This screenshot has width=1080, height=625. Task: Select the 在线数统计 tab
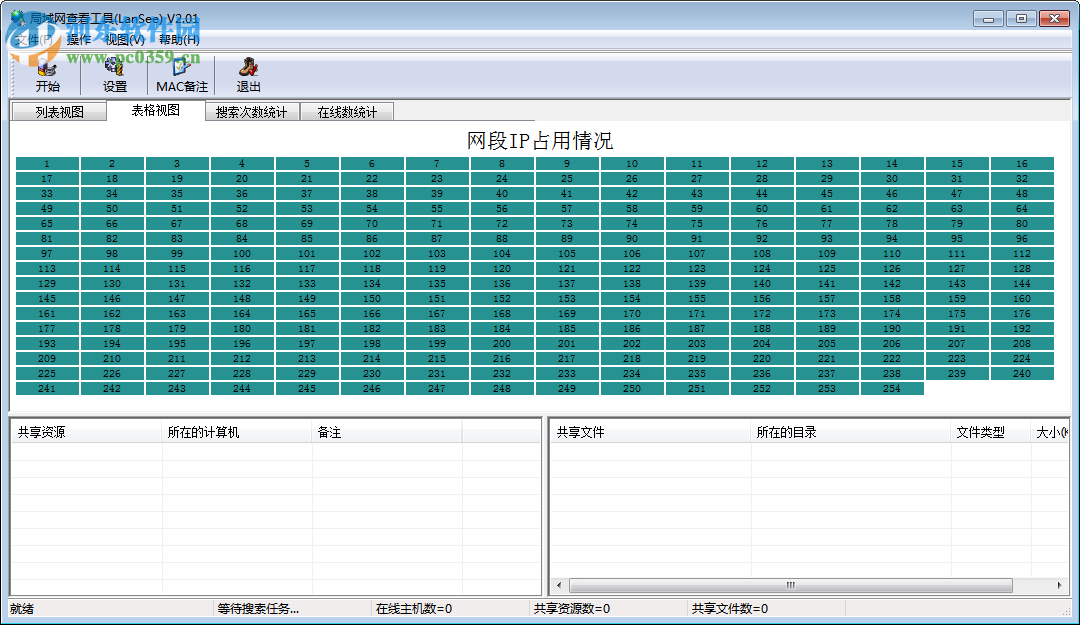pos(348,111)
